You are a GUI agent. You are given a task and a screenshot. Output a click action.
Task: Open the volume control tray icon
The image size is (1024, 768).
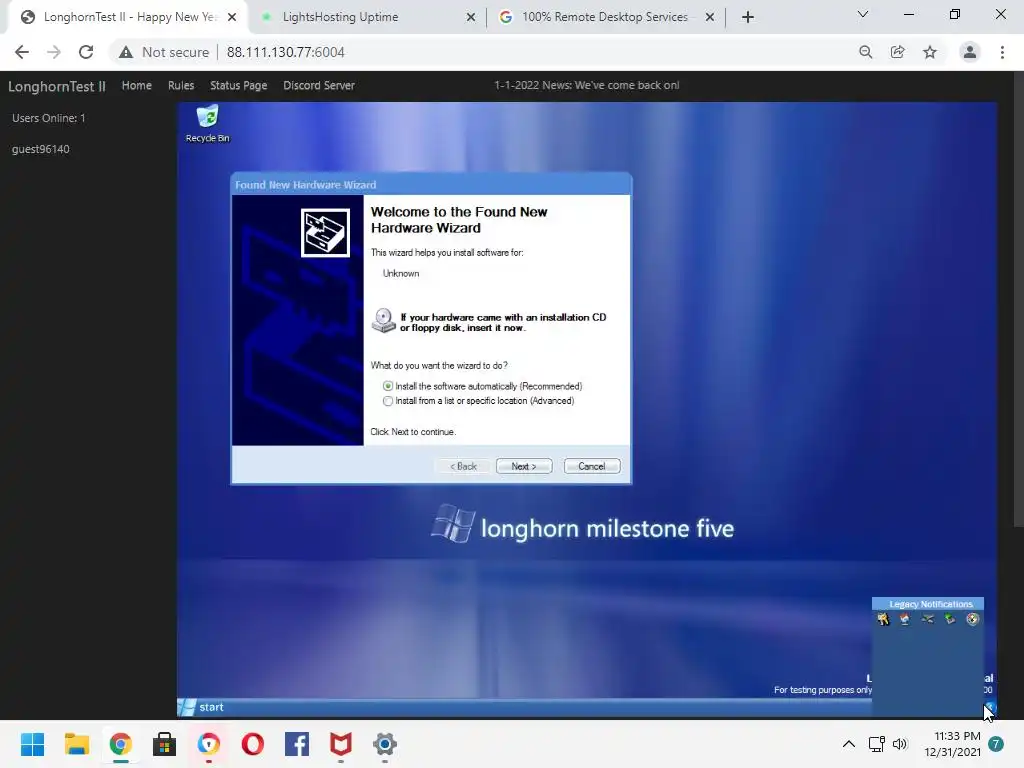[901, 744]
